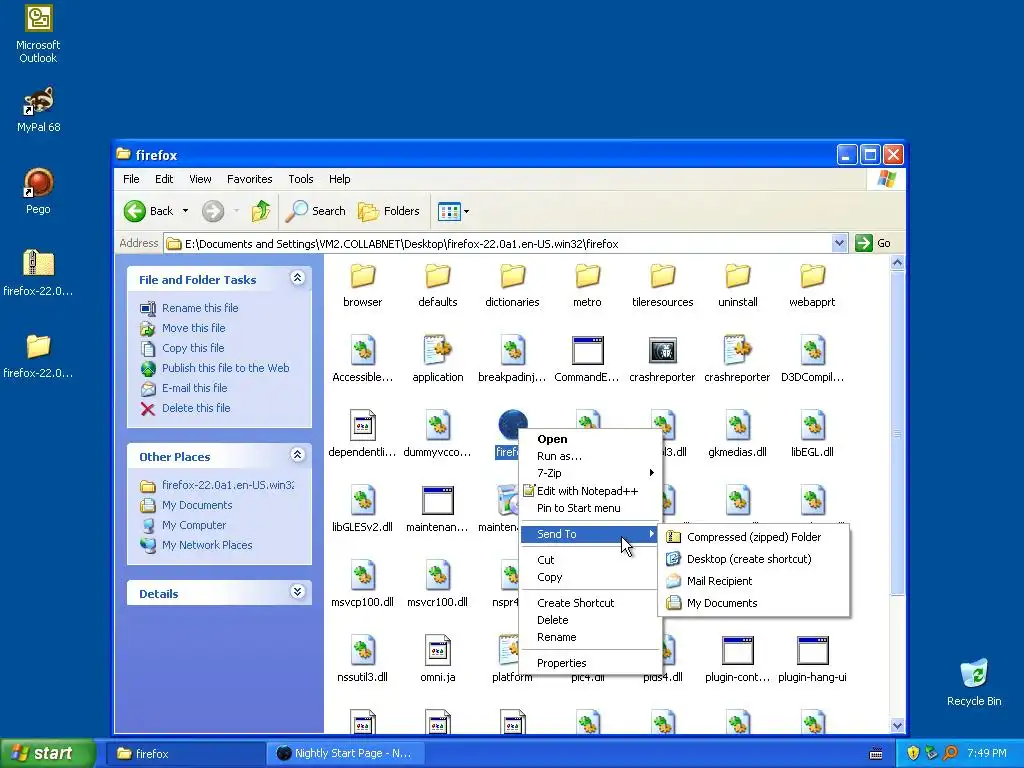
Task: Open My Network Places link
Action: tap(206, 545)
